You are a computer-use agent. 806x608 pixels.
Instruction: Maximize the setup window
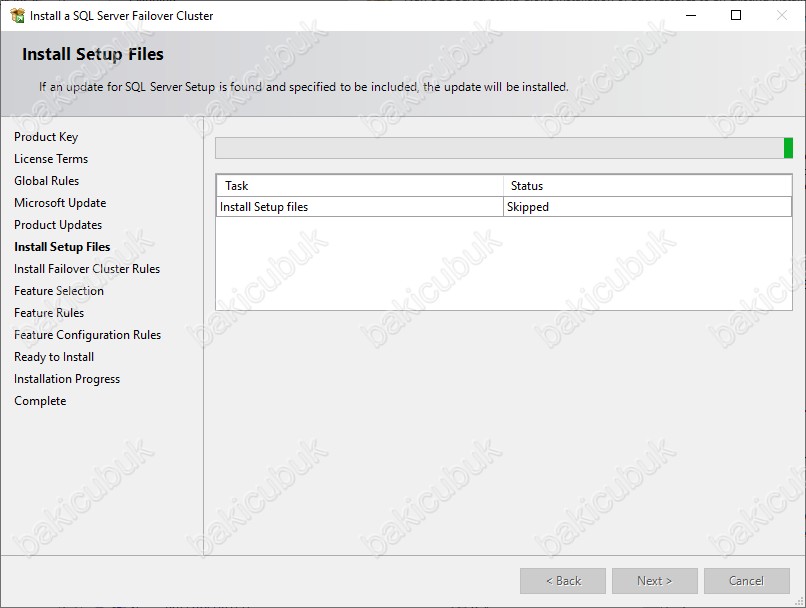[x=736, y=15]
